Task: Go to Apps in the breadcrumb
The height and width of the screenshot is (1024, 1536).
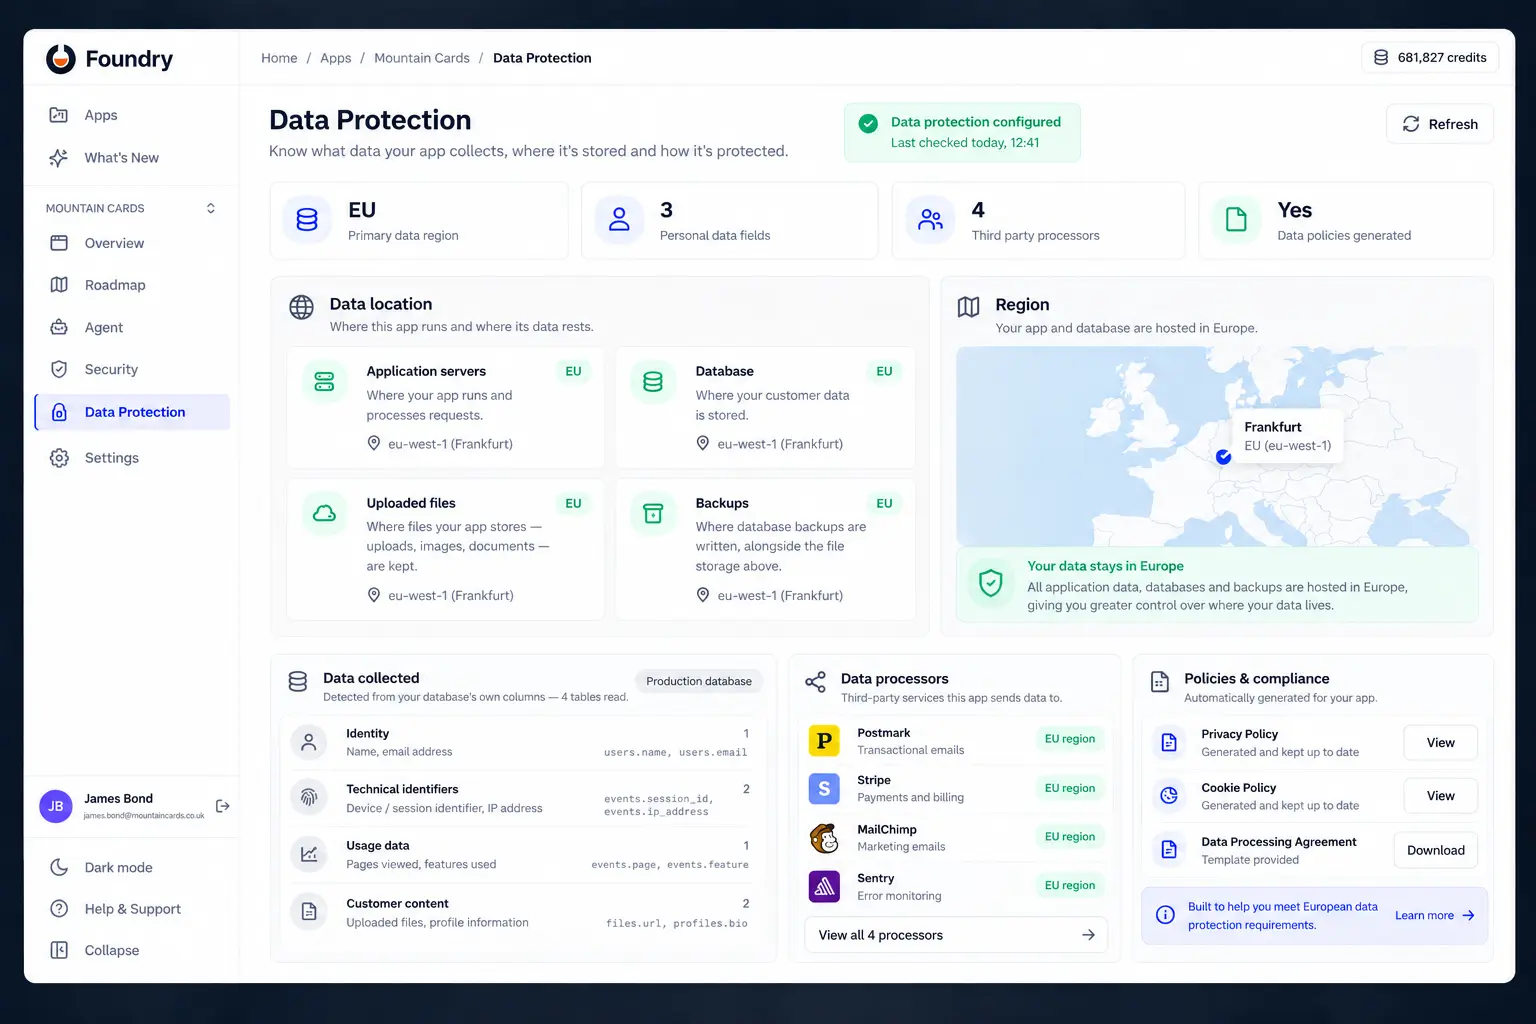Action: (335, 58)
